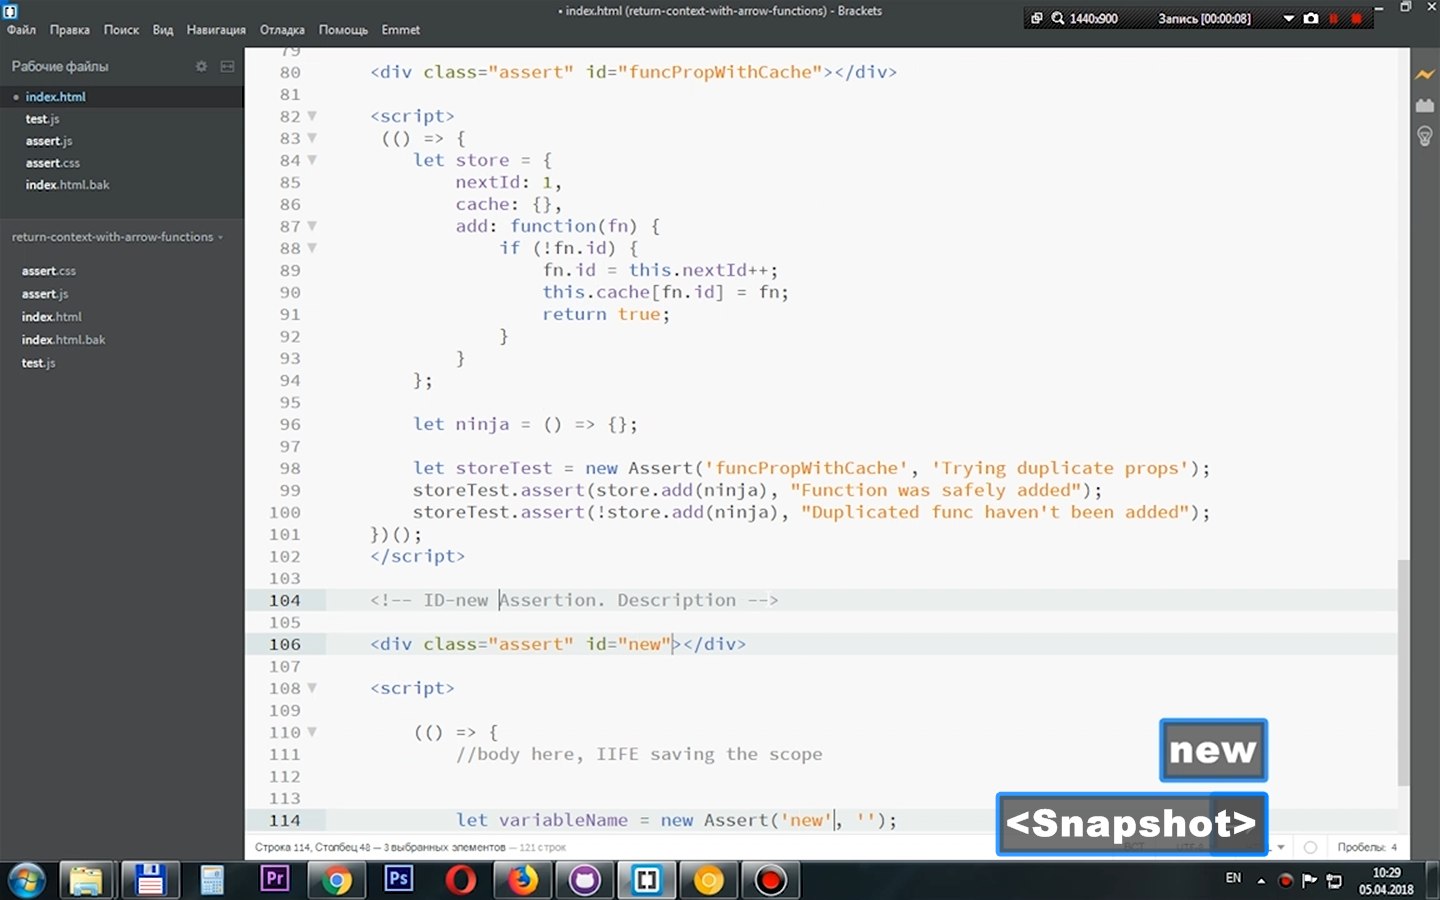Click Пробелы indentation setting in status bar
This screenshot has height=900, width=1440.
click(x=1367, y=847)
